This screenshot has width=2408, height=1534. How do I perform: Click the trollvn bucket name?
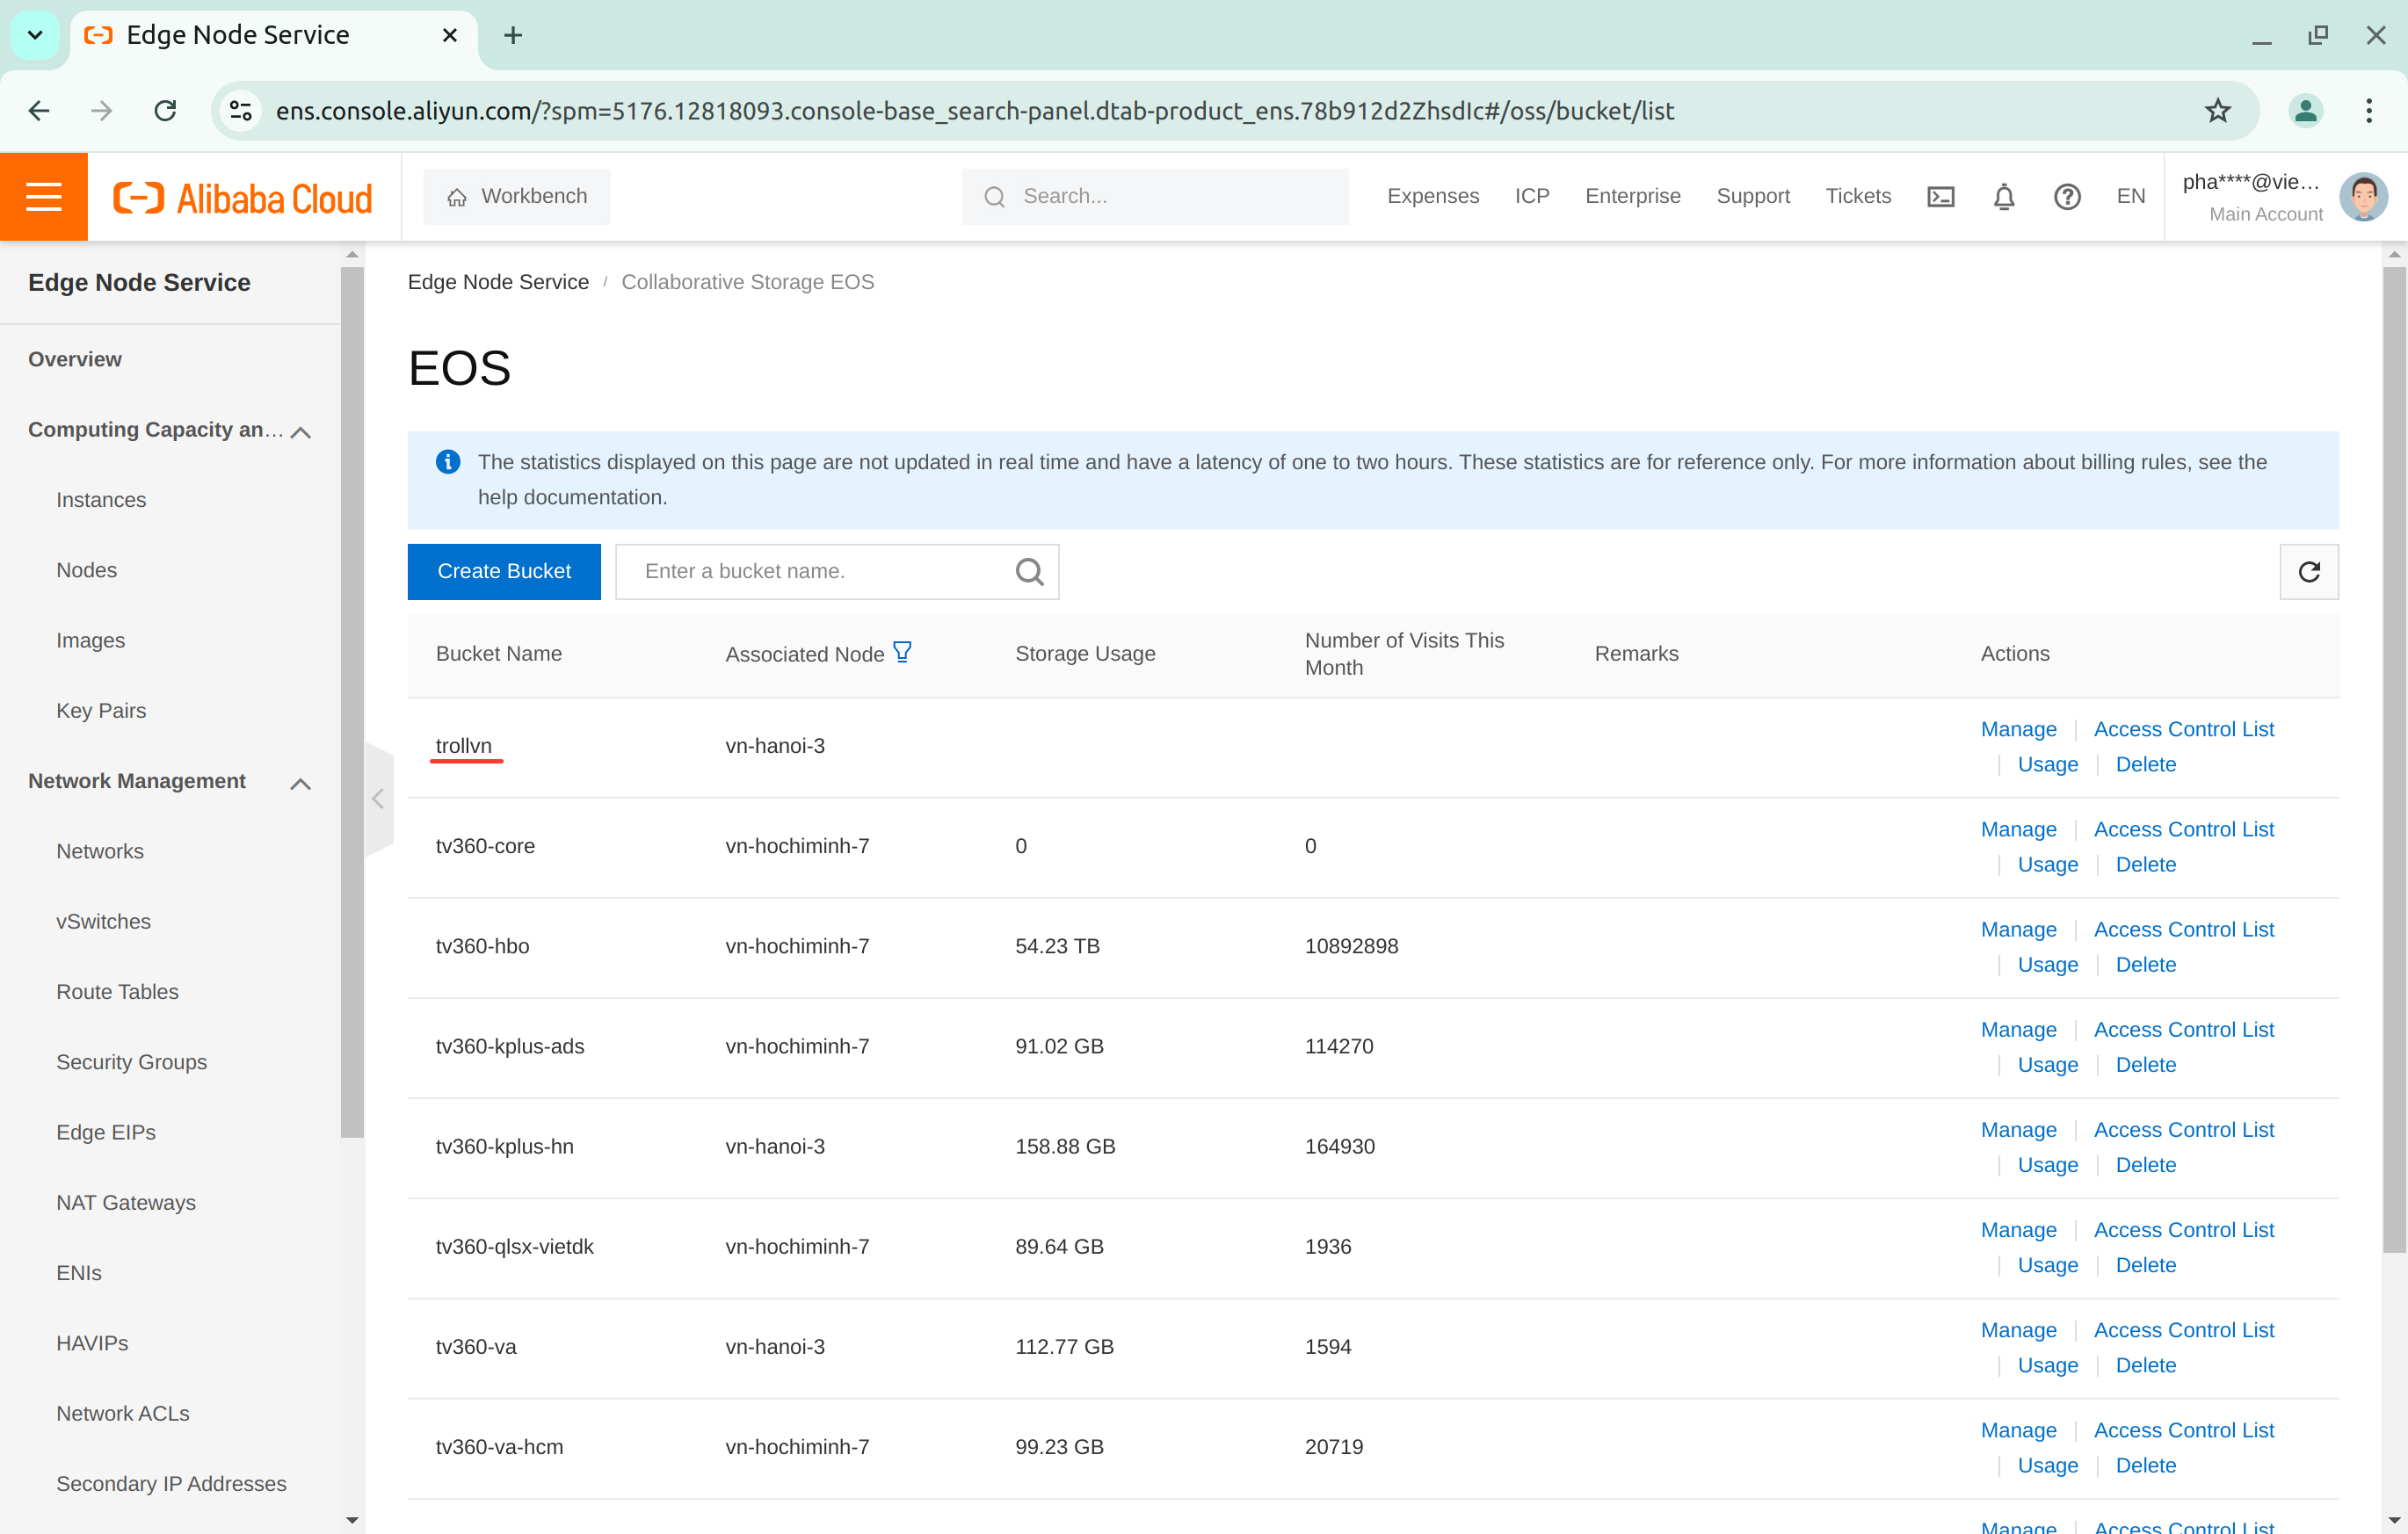pyautogui.click(x=464, y=745)
